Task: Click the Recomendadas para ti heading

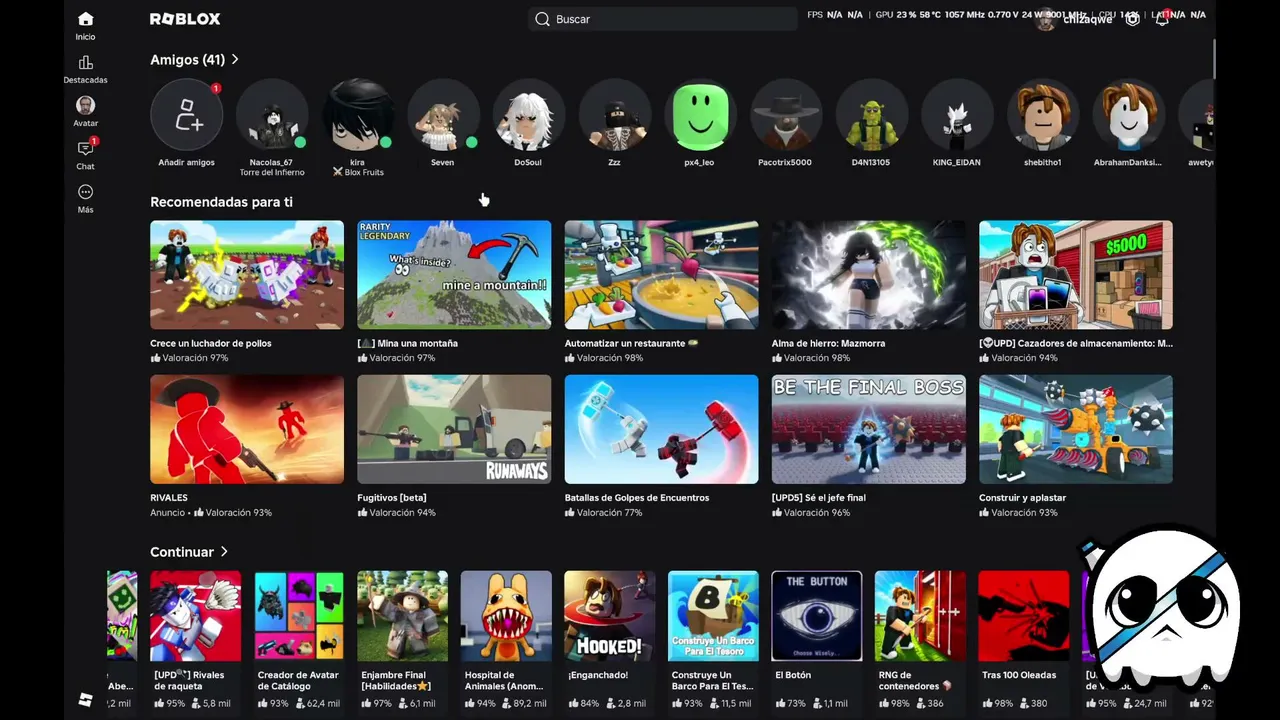Action: coord(221,202)
